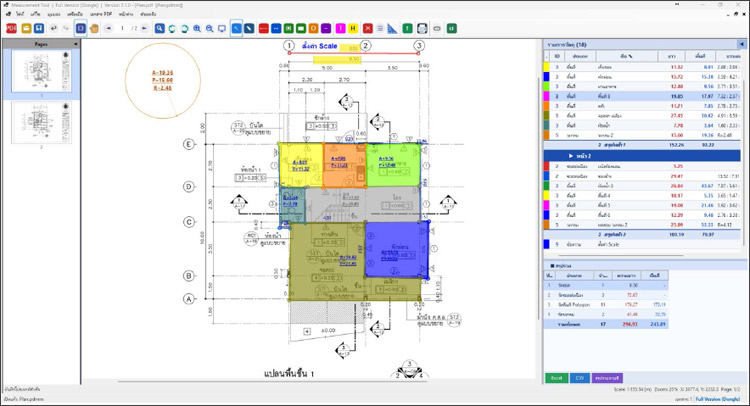Click the zoom in magnifier icon
750x406 pixels.
click(x=196, y=28)
